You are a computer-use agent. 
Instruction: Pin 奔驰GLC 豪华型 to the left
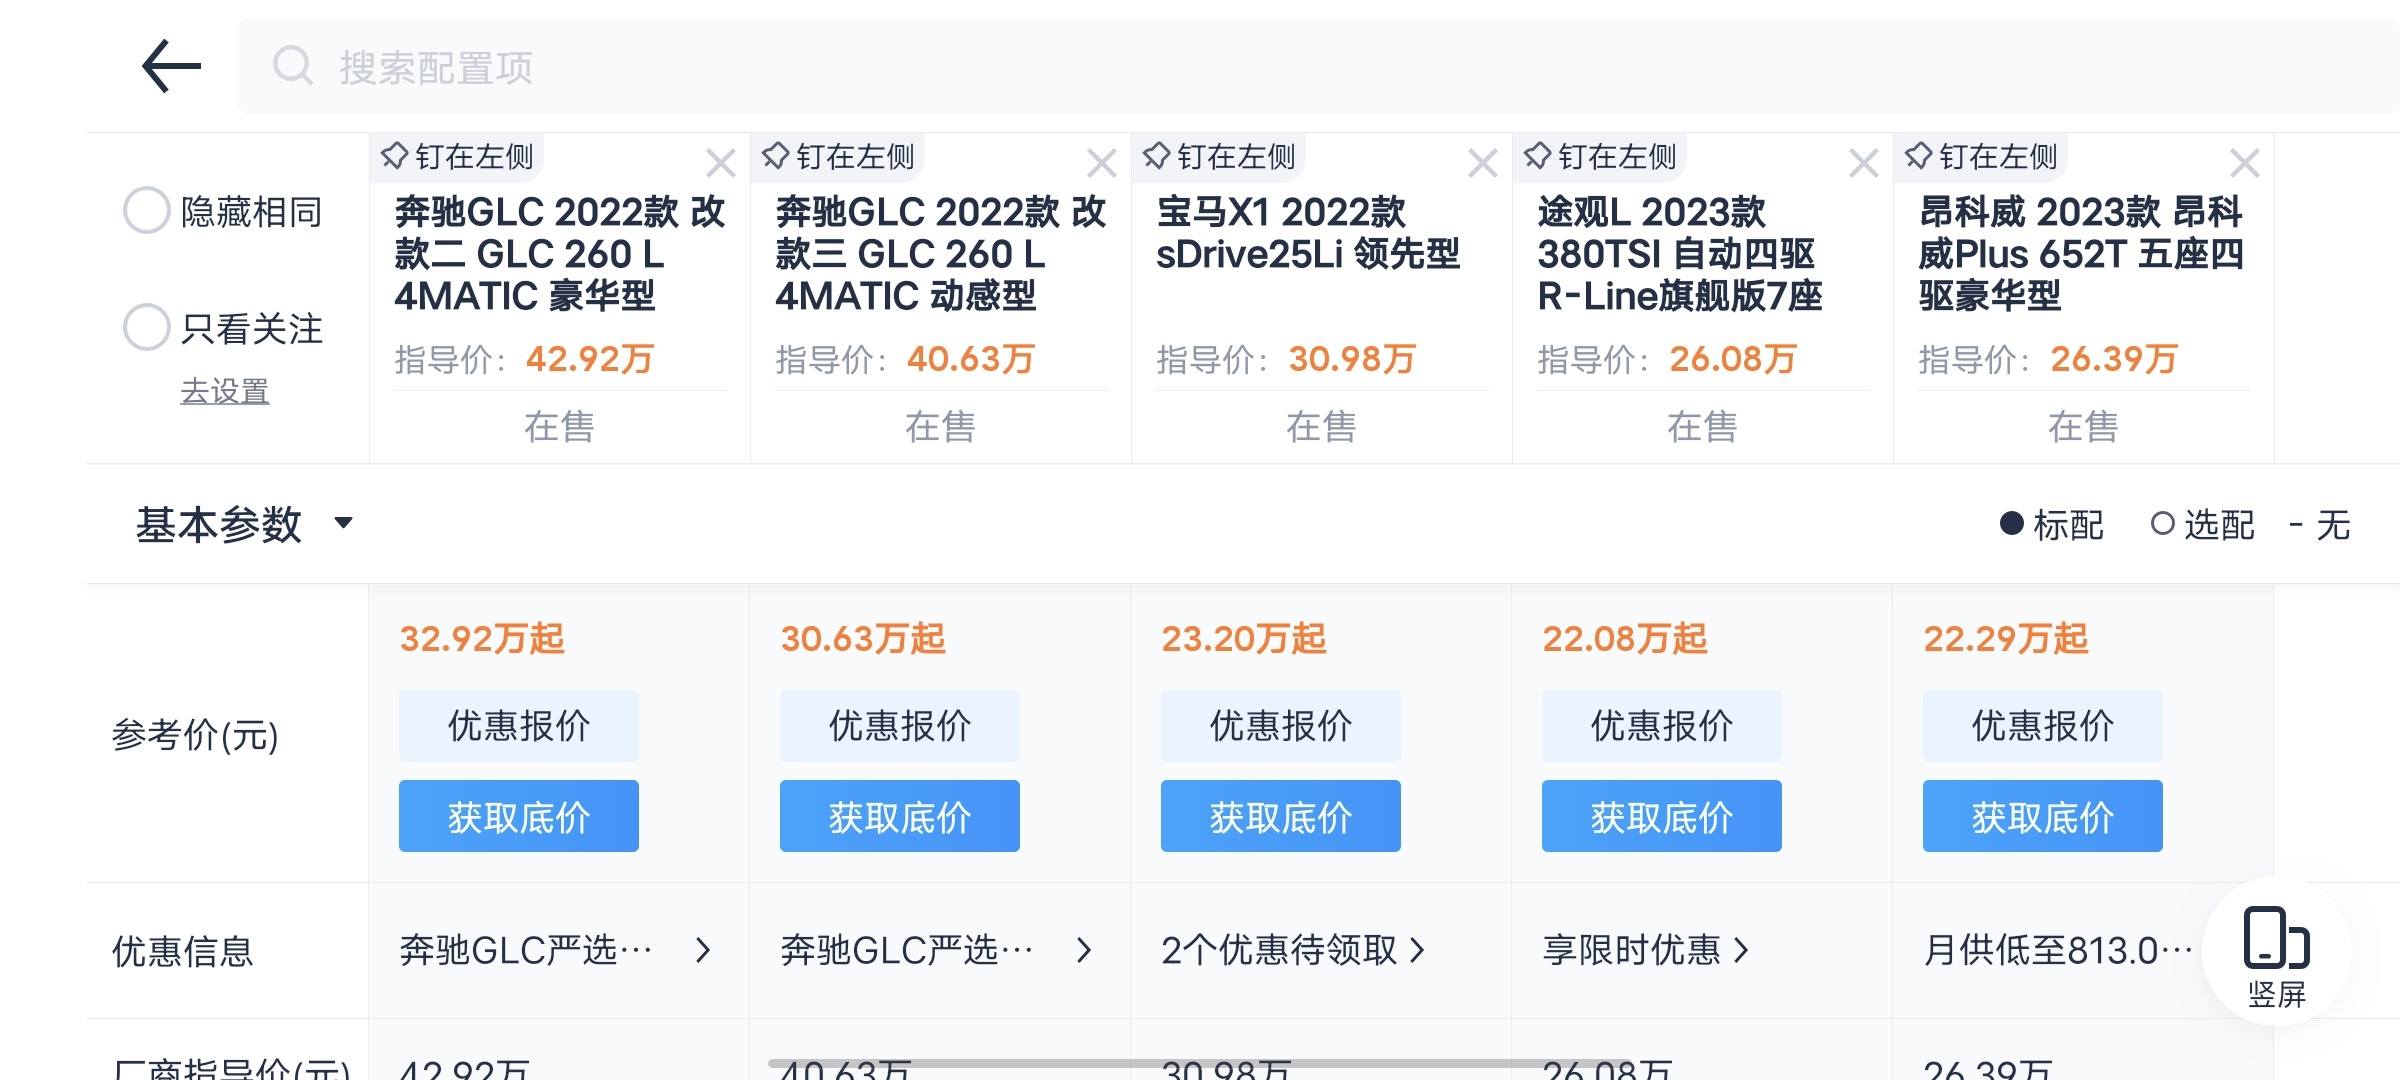point(457,157)
